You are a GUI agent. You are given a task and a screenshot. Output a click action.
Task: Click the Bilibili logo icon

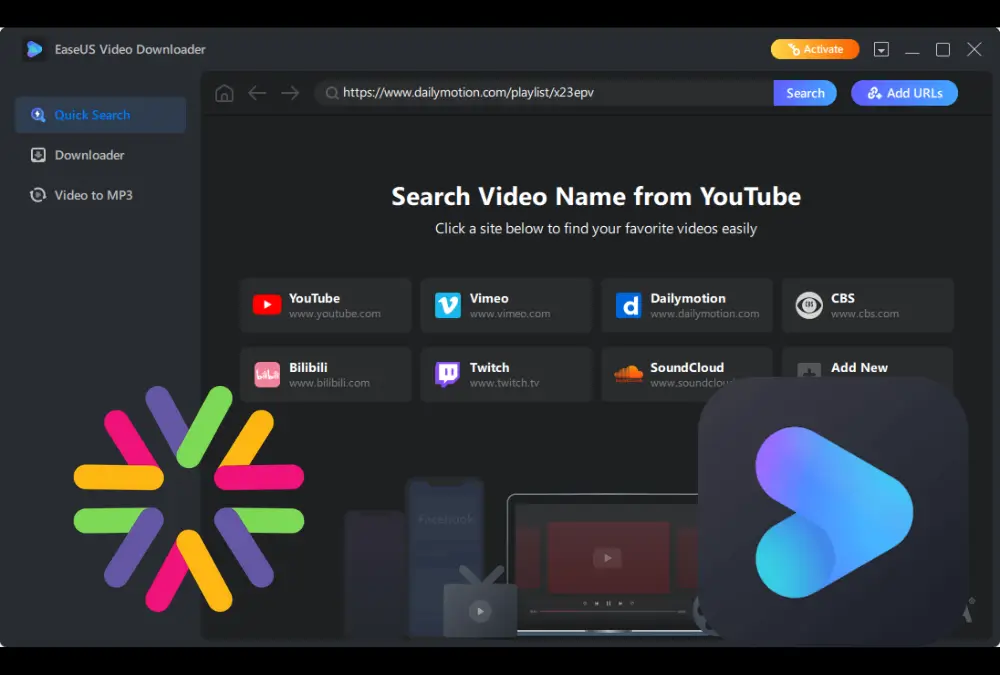tap(267, 375)
